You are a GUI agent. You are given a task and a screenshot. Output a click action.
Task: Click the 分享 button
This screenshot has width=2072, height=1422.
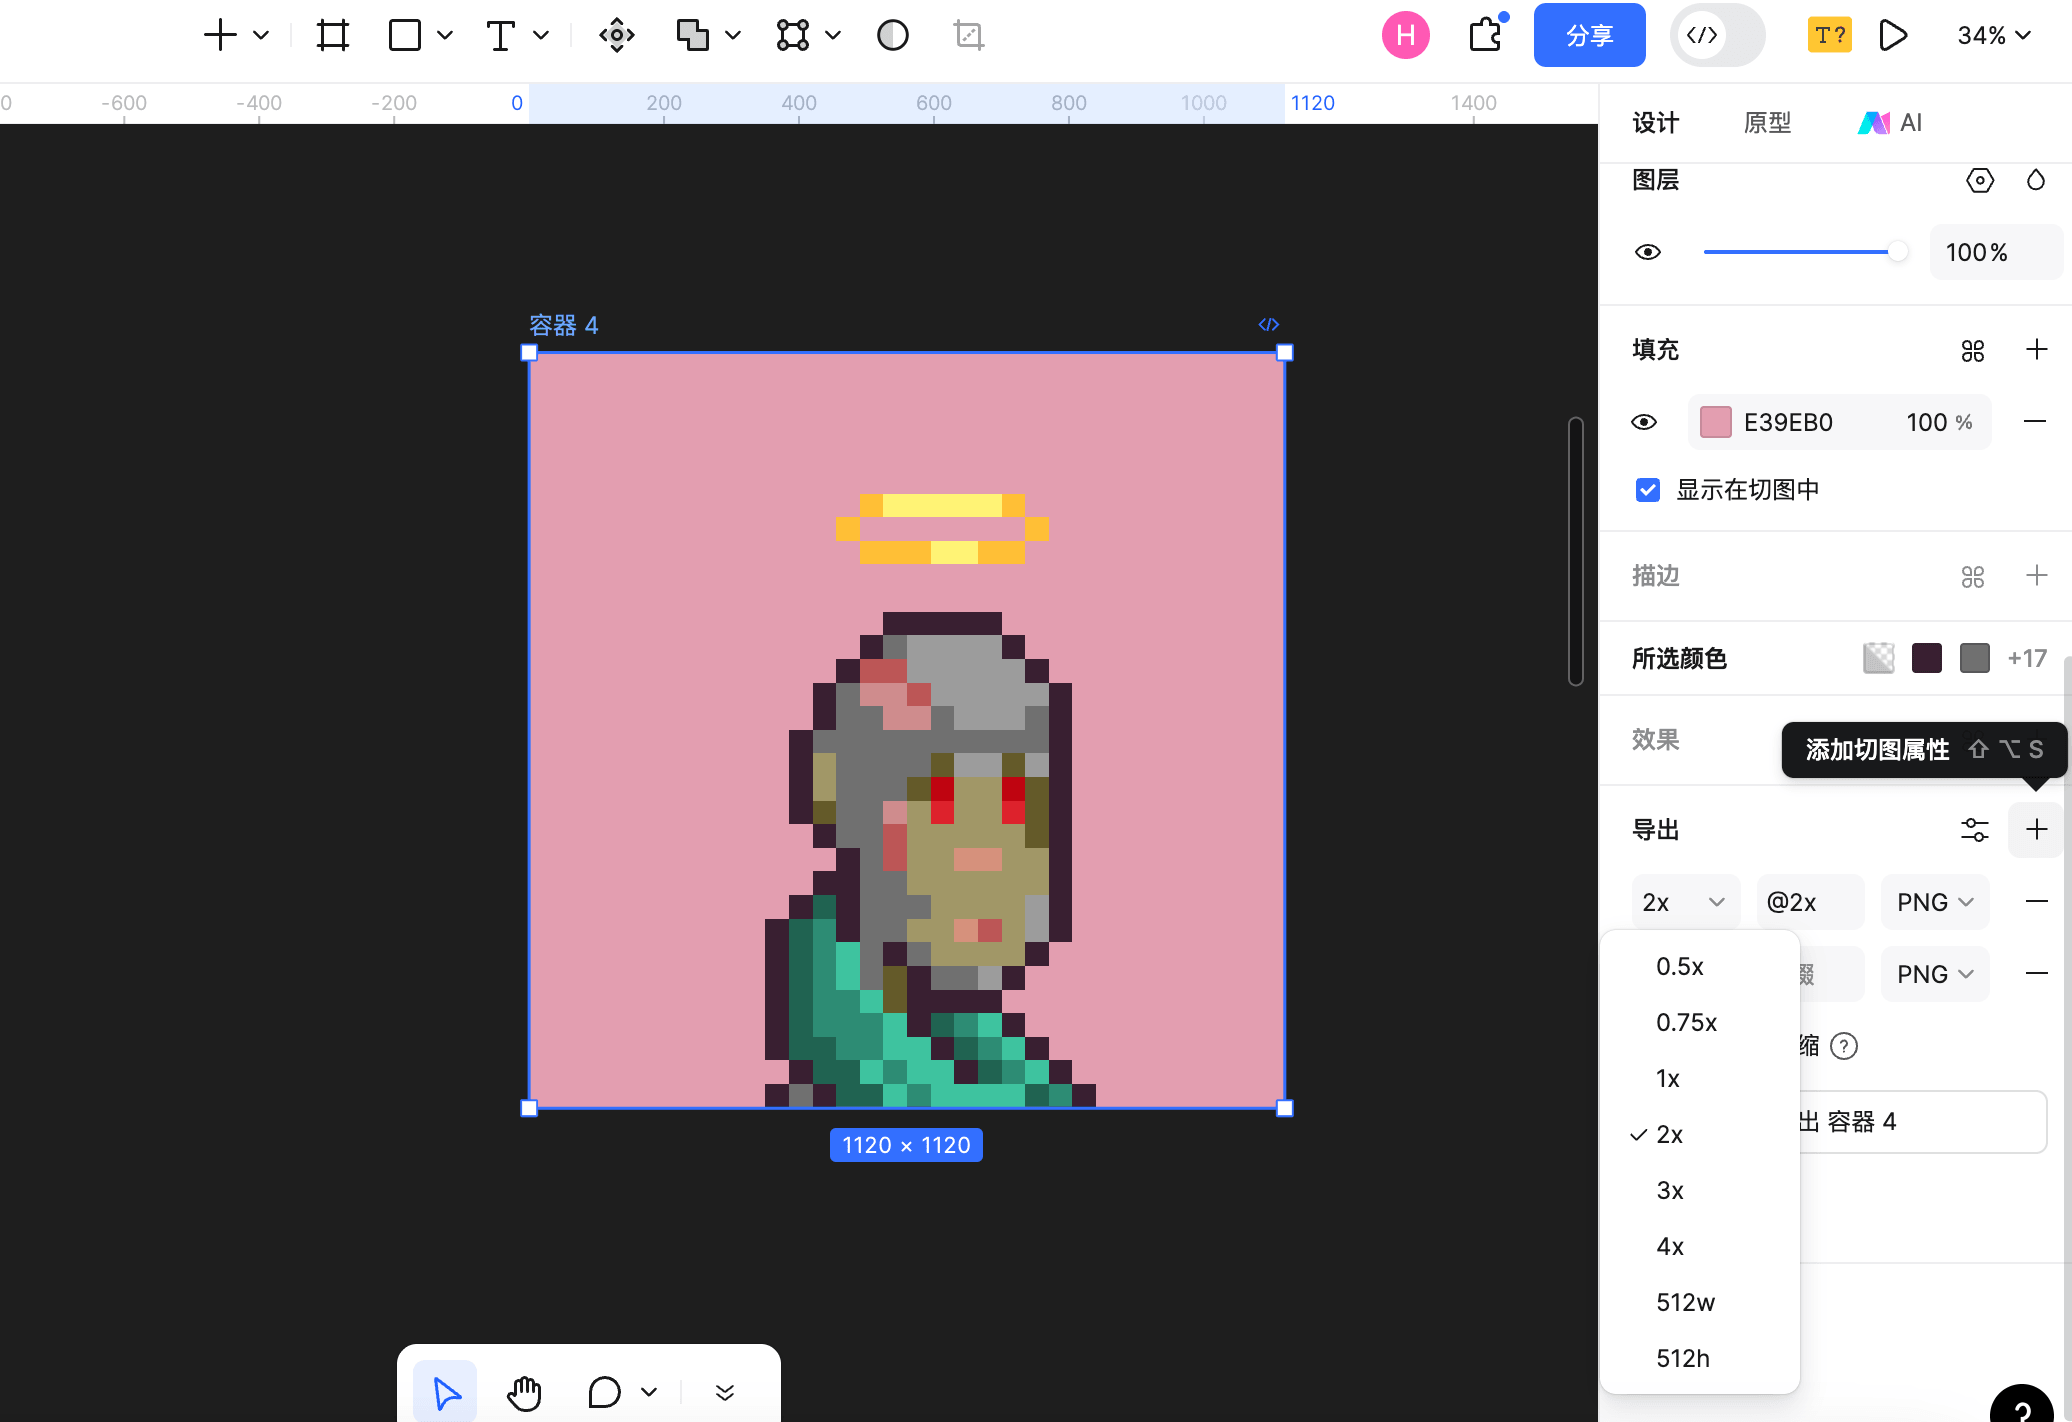pos(1589,34)
